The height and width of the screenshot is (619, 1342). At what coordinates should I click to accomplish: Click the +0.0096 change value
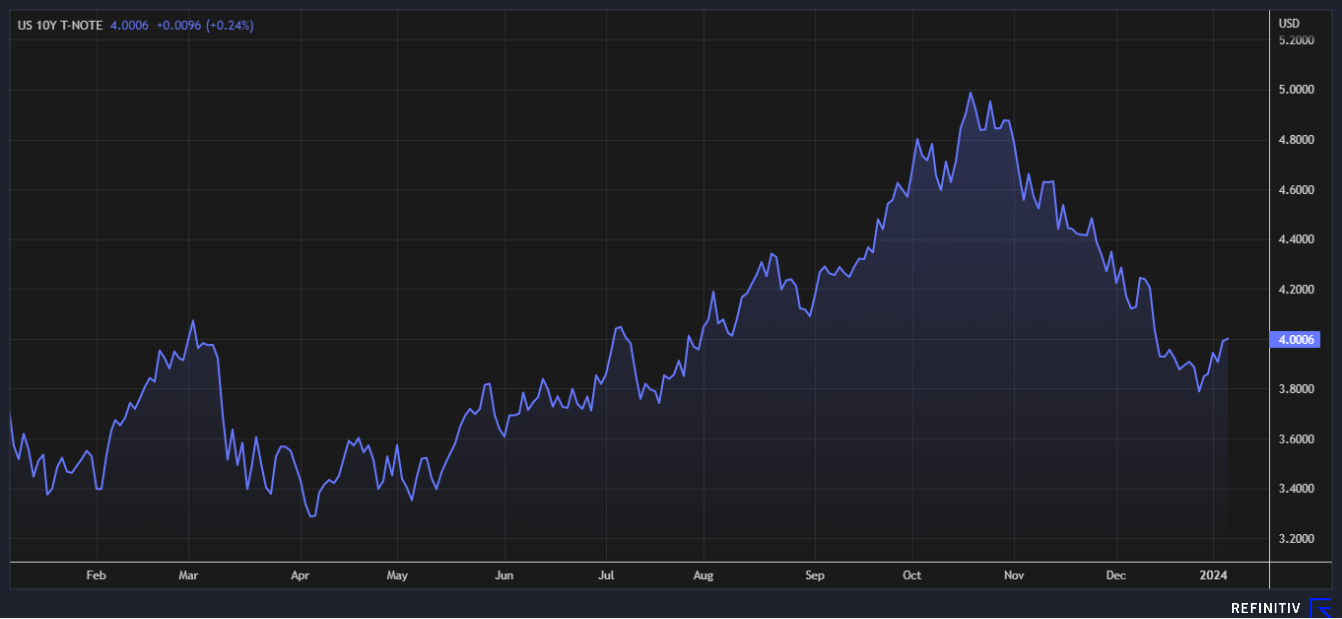pyautogui.click(x=179, y=25)
